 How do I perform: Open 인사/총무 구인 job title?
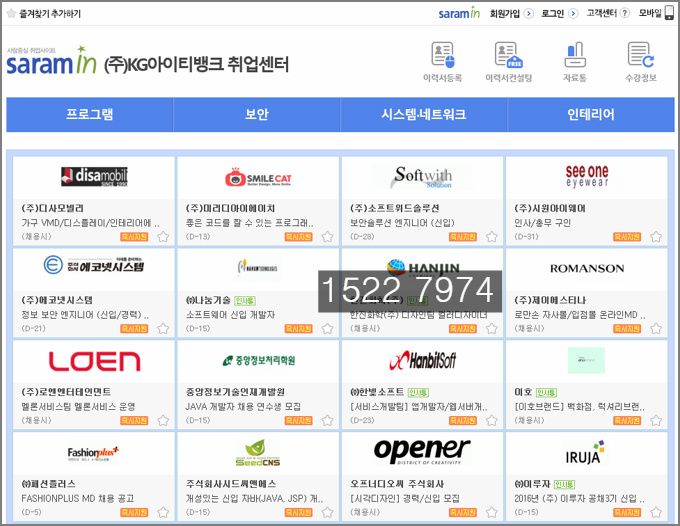(x=543, y=223)
